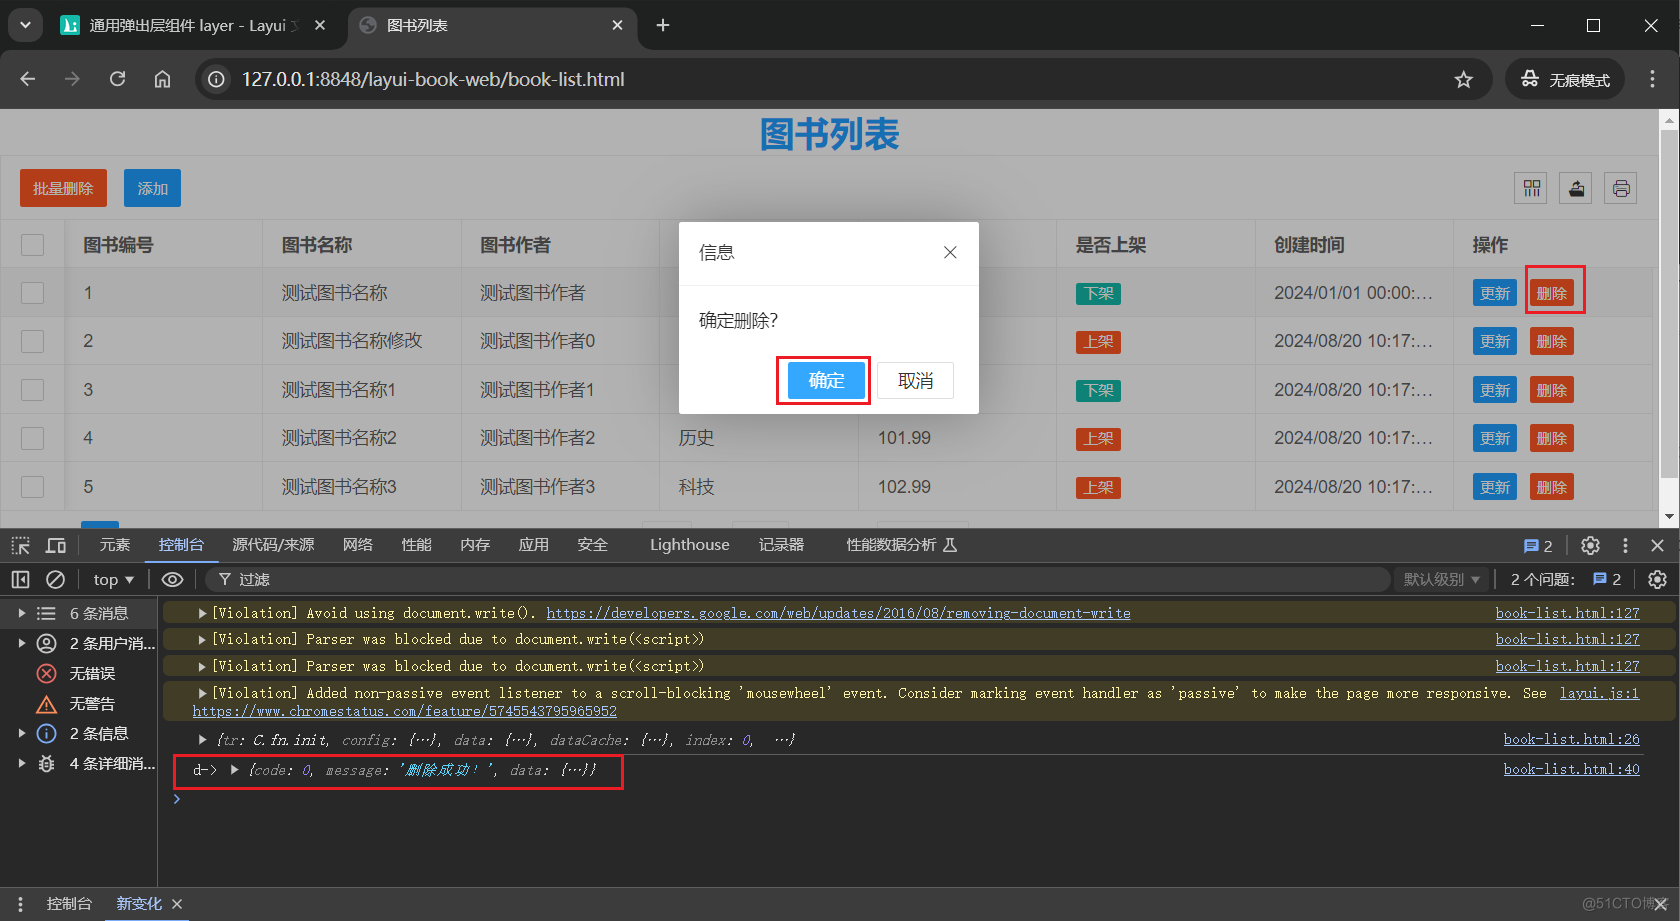Open DevTools more options menu
Viewport: 1680px width, 921px height.
coord(1625,545)
